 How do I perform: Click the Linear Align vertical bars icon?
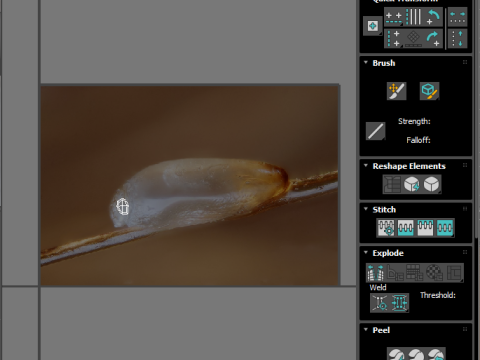(x=414, y=17)
